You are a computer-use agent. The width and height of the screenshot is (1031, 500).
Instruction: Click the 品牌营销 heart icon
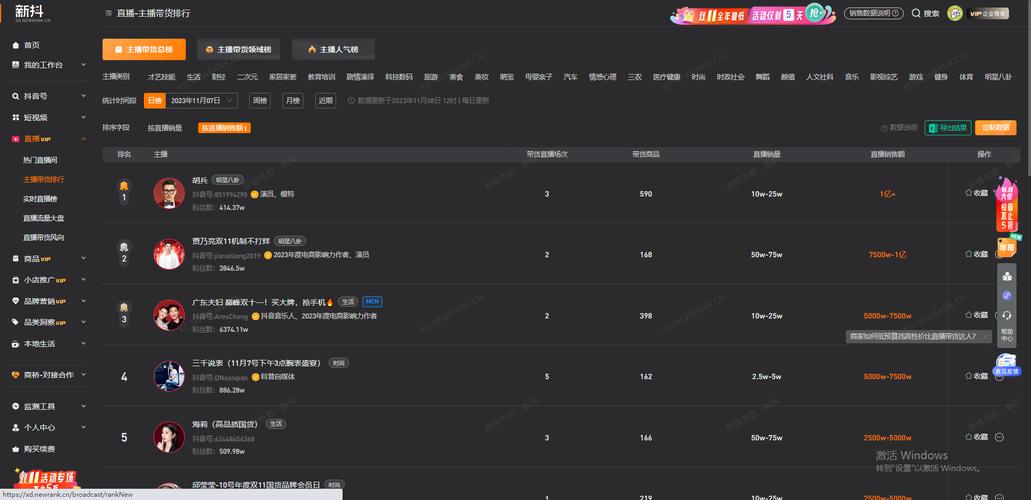[x=16, y=301]
